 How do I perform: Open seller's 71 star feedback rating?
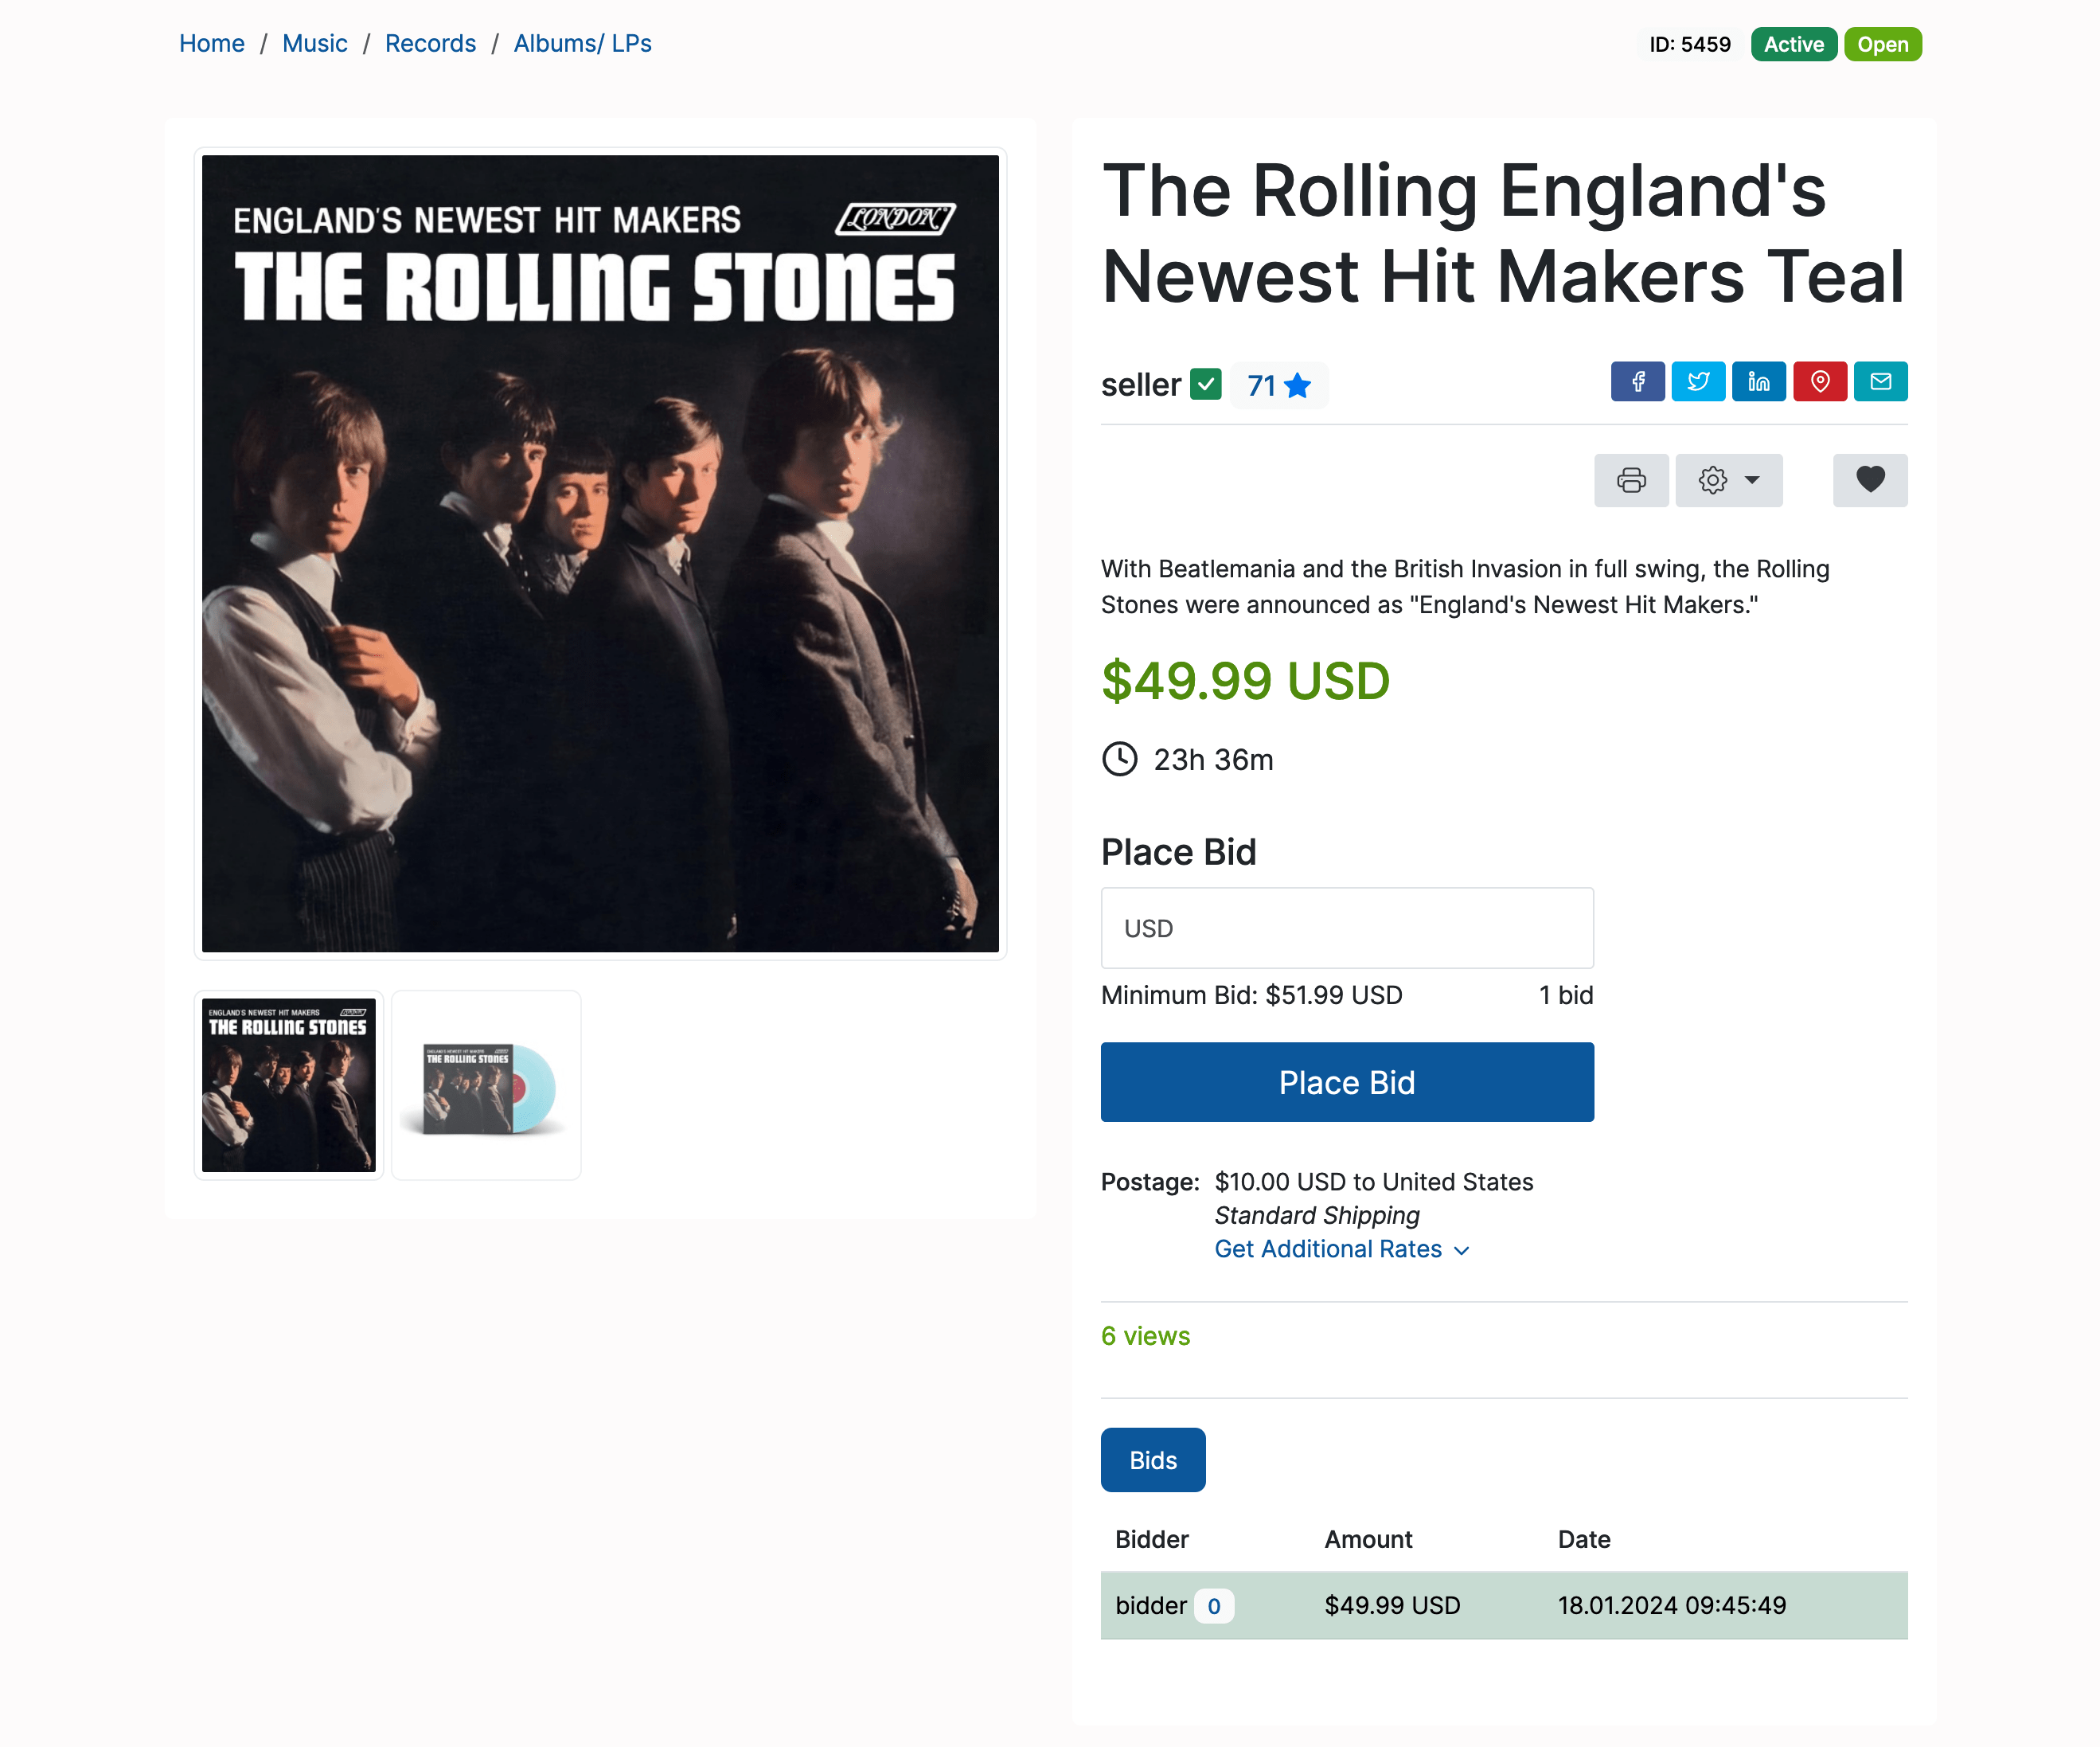click(1278, 385)
